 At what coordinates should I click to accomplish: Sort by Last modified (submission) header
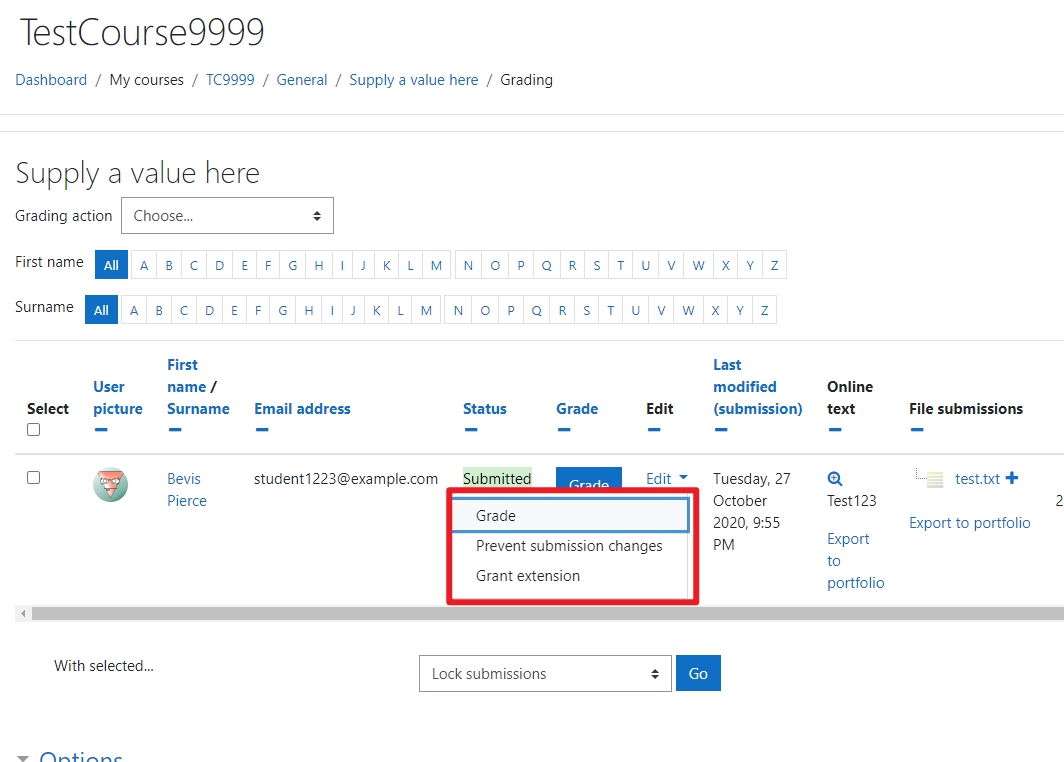point(757,387)
